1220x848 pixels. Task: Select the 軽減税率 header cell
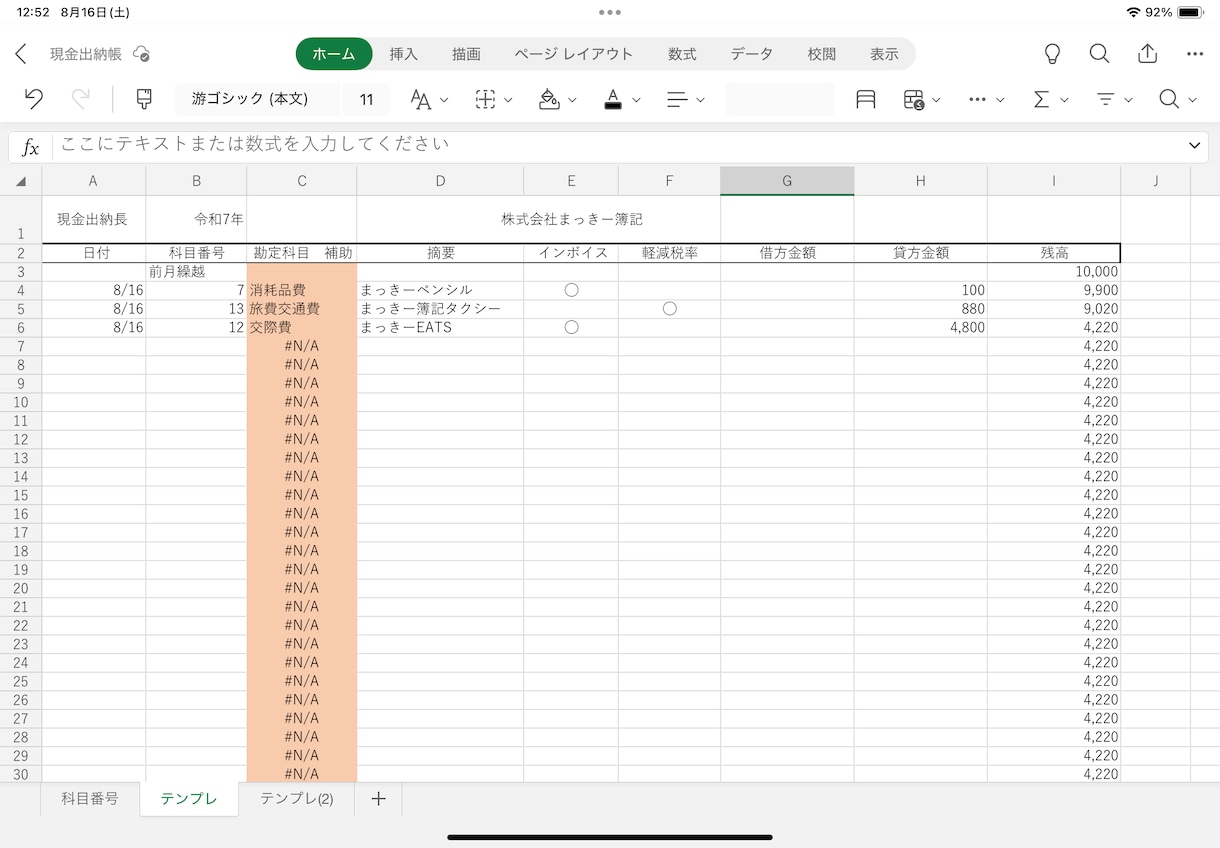pos(670,253)
